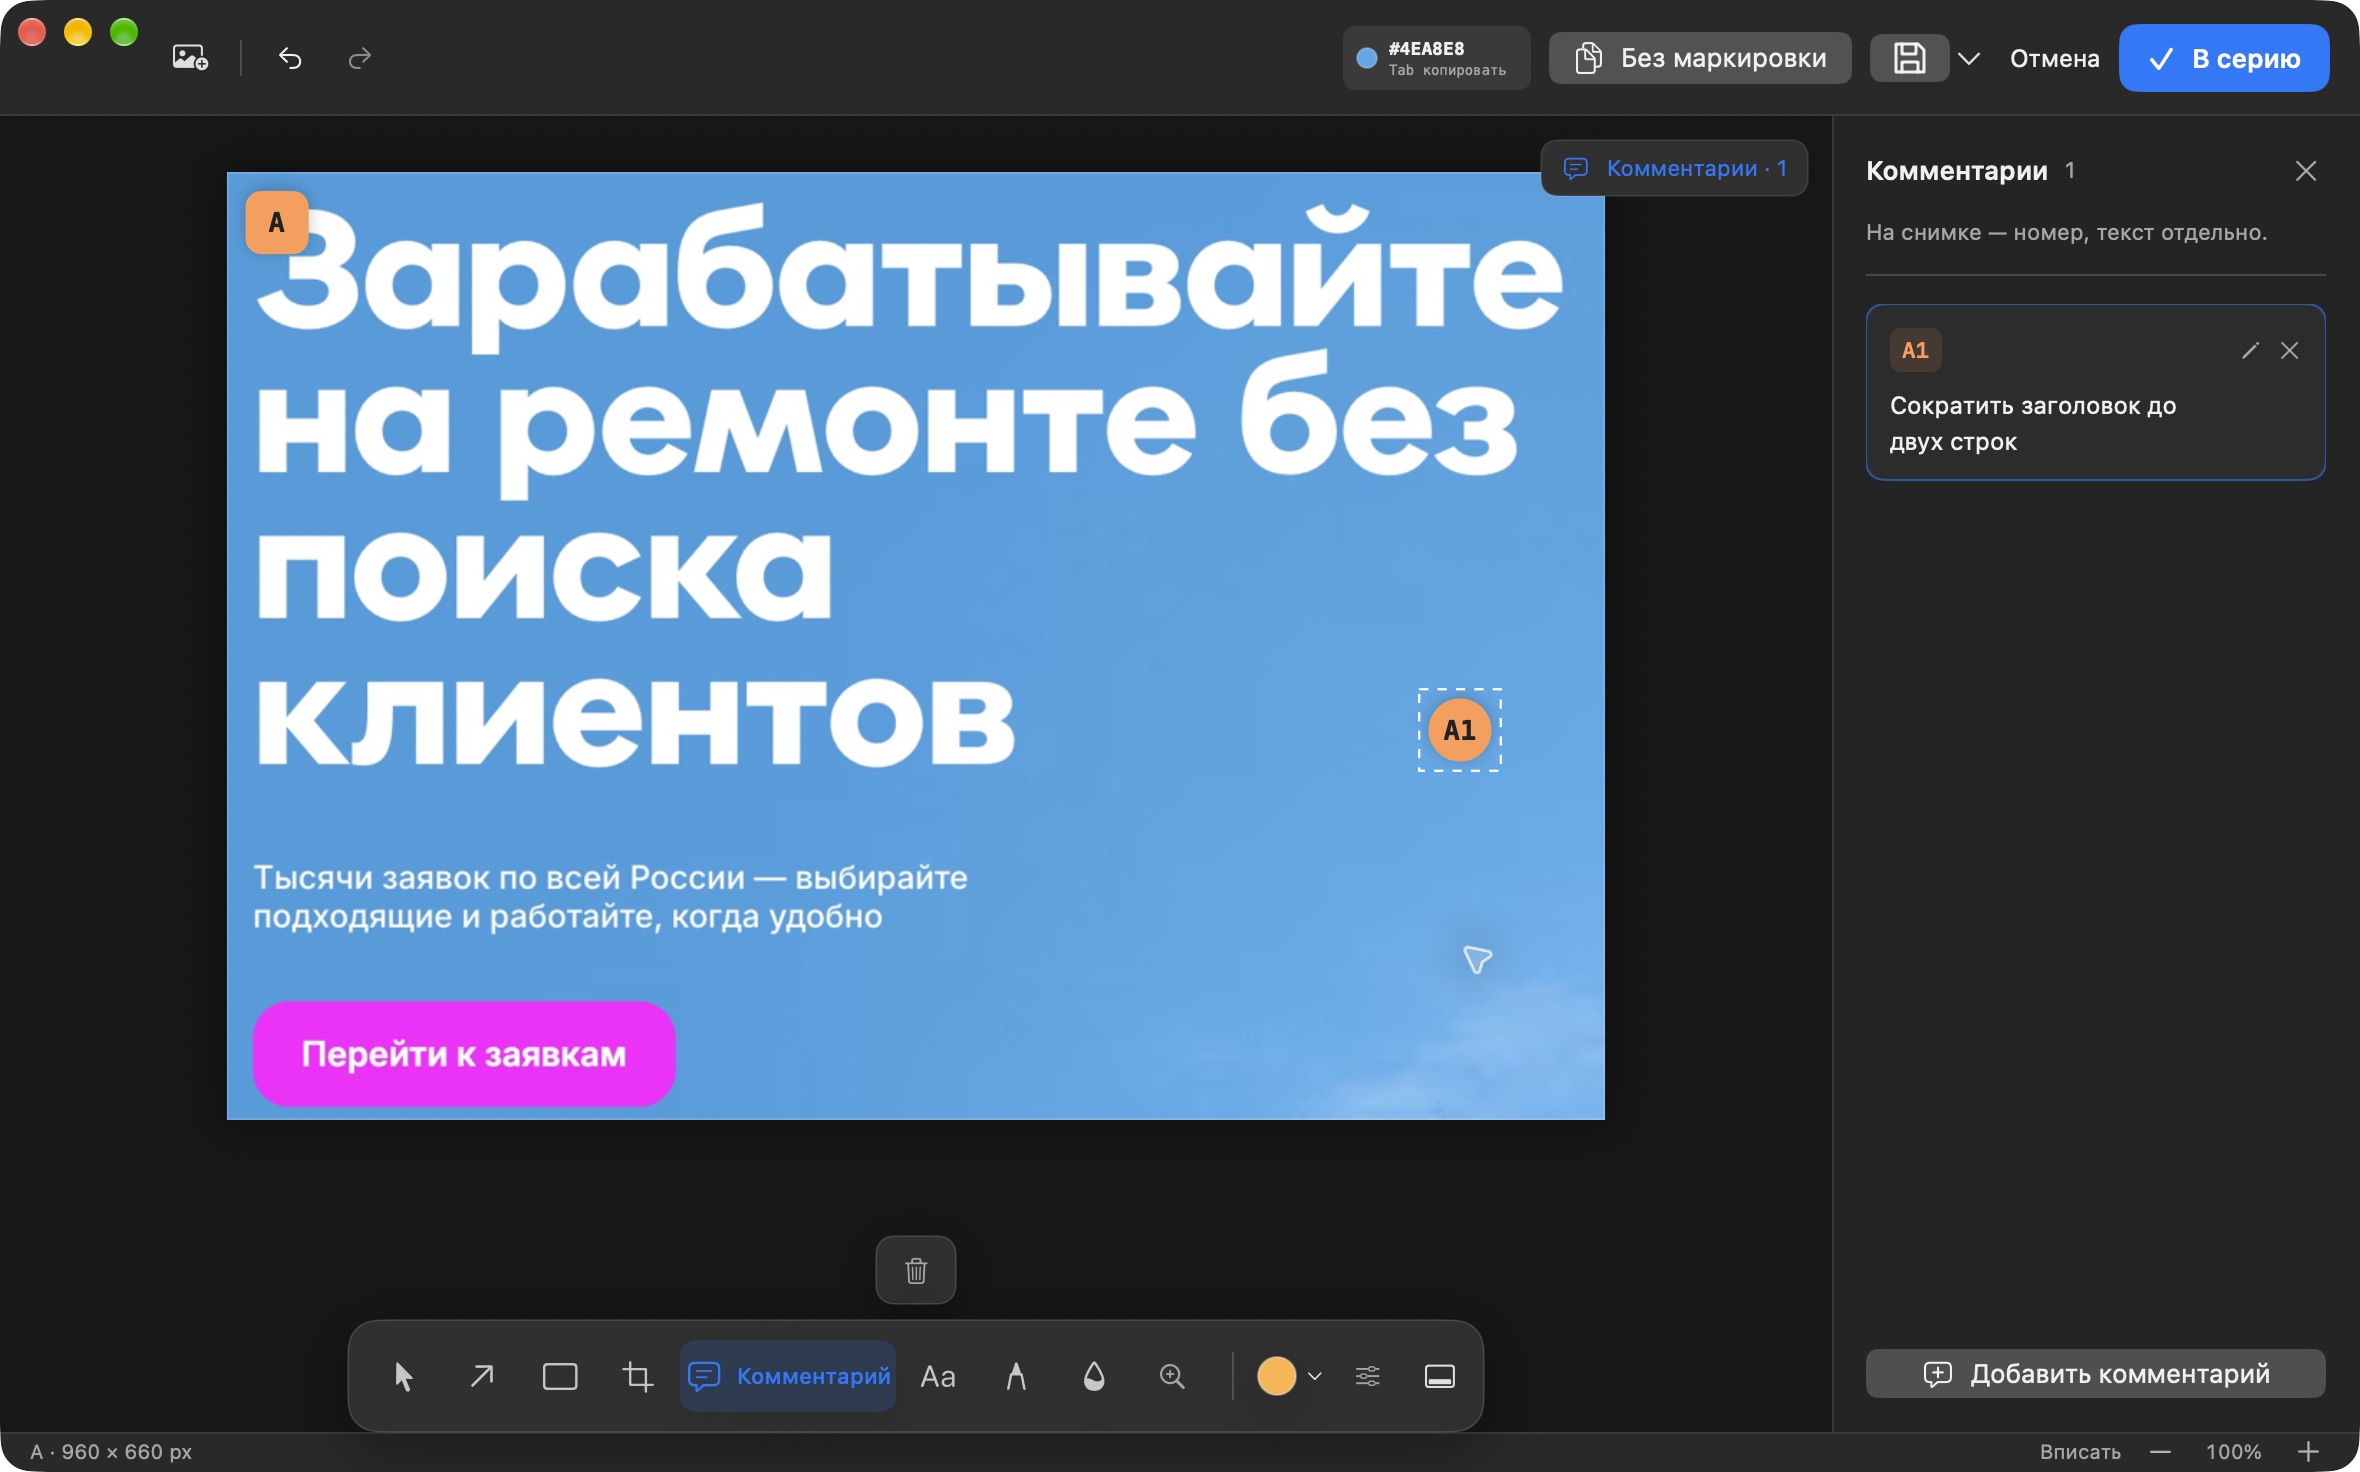The width and height of the screenshot is (2360, 1472).
Task: Zoom in with plus button
Action: (2308, 1451)
